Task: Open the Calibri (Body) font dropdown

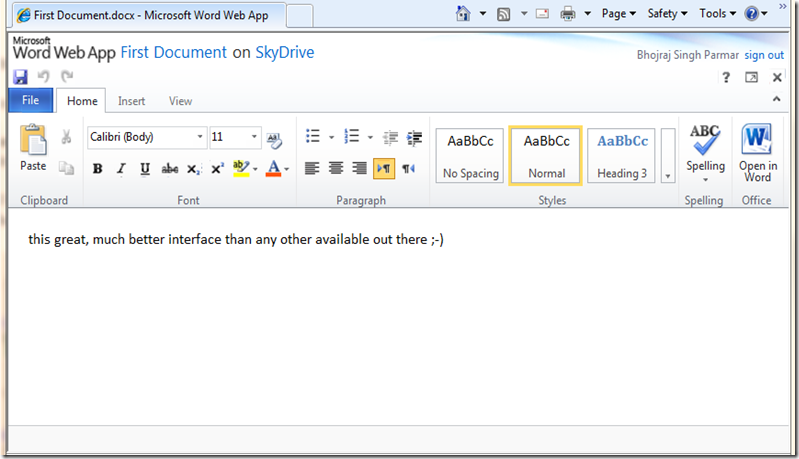Action: pyautogui.click(x=201, y=137)
